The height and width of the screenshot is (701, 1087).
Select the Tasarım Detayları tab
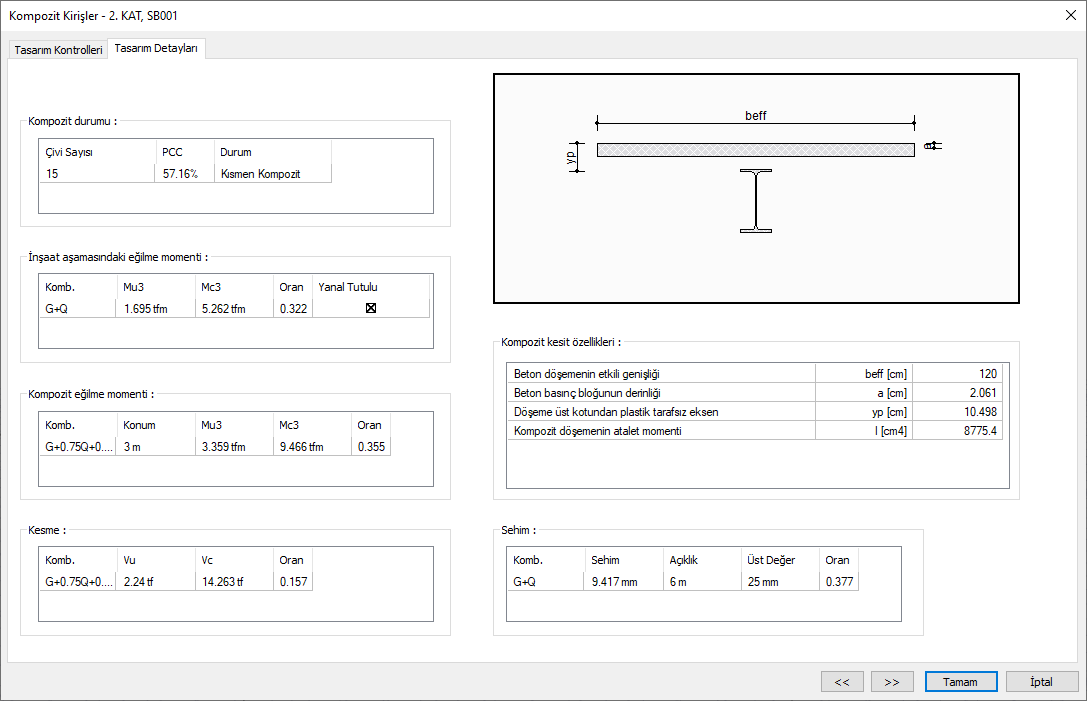coord(156,48)
